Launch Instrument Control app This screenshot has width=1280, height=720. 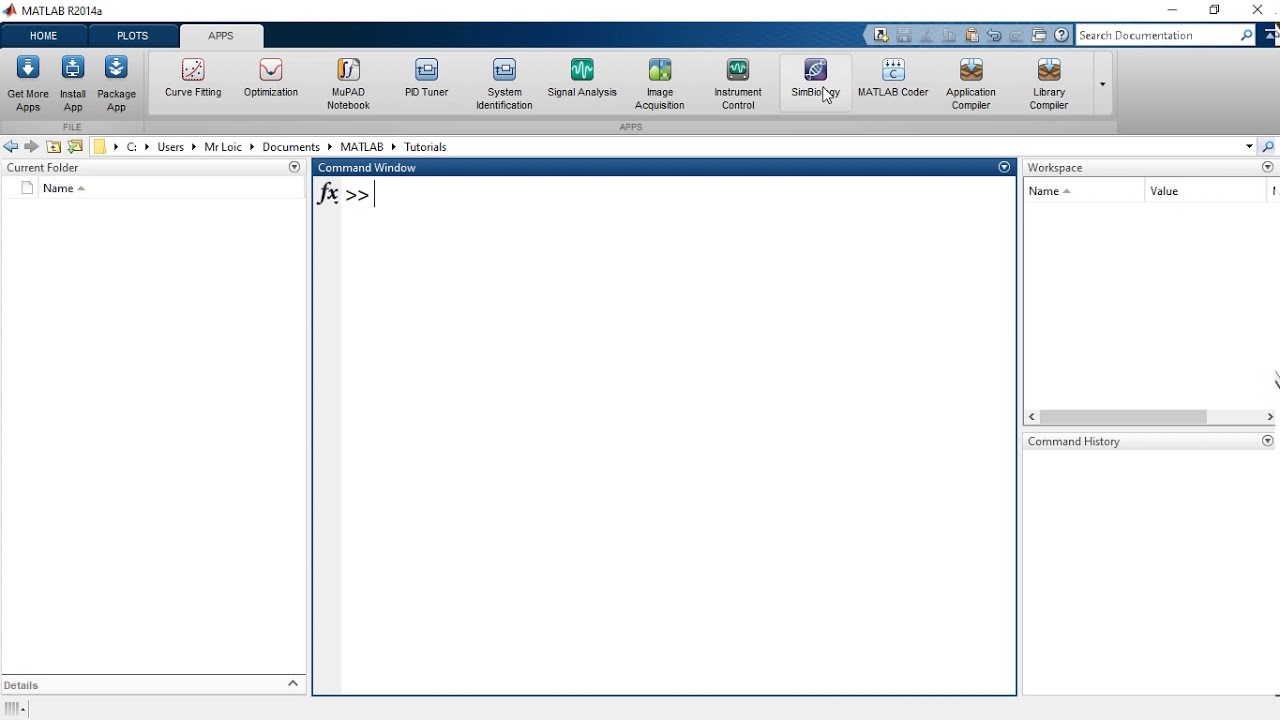[738, 84]
